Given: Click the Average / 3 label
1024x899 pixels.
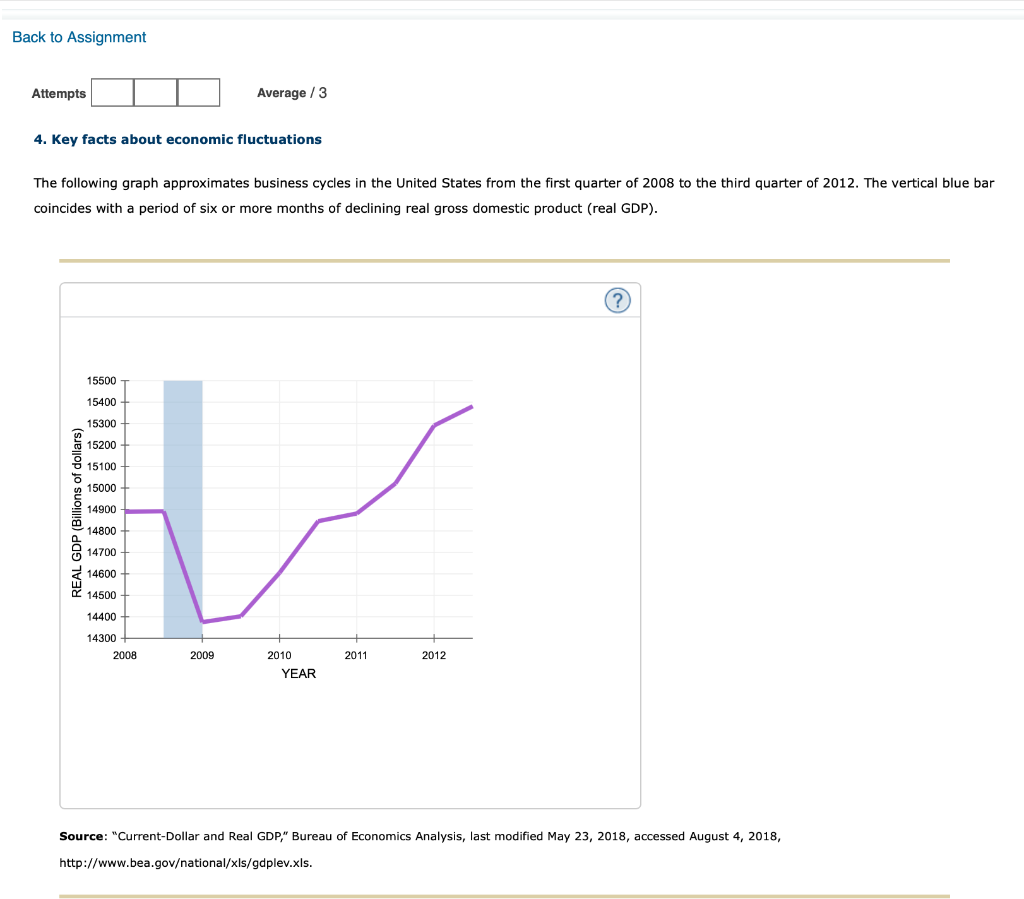Looking at the screenshot, I should [292, 92].
